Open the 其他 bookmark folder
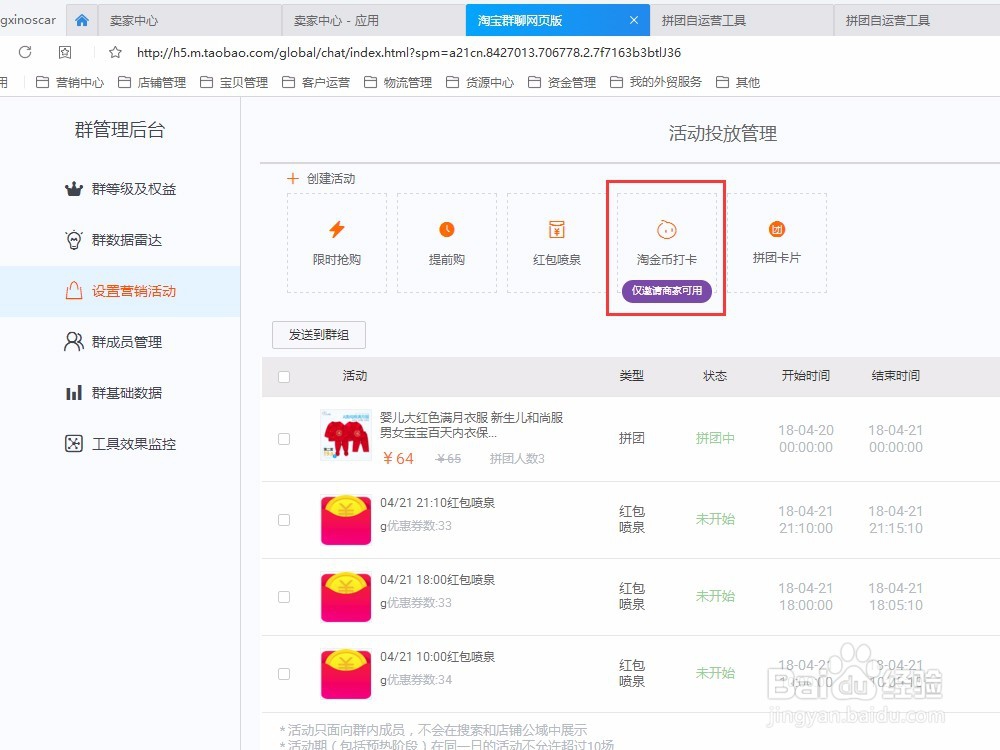The height and width of the screenshot is (750, 1000). point(738,82)
